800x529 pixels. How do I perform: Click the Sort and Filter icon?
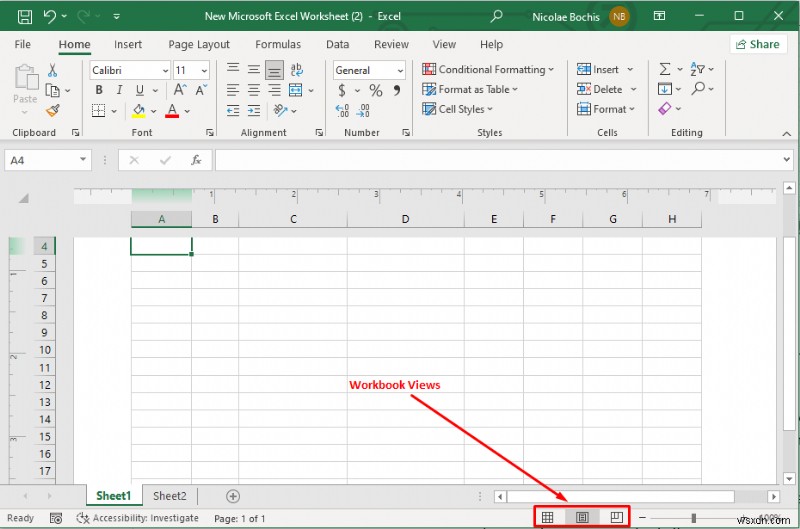[x=697, y=69]
